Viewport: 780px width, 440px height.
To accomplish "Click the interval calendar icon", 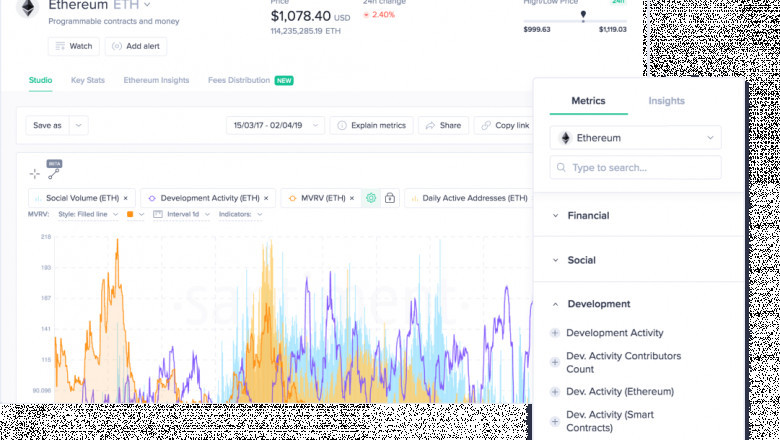I will tap(158, 214).
